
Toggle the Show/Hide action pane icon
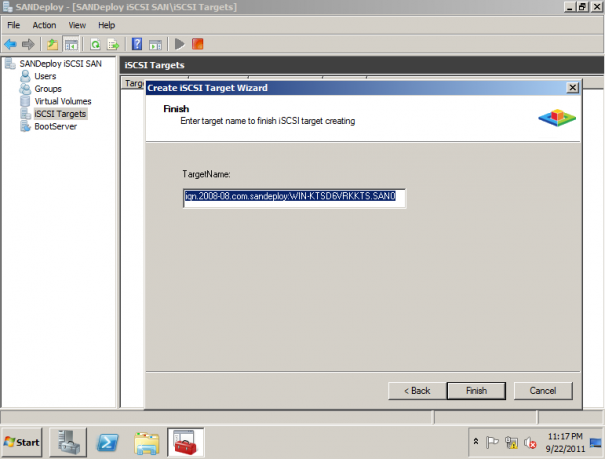coord(155,44)
